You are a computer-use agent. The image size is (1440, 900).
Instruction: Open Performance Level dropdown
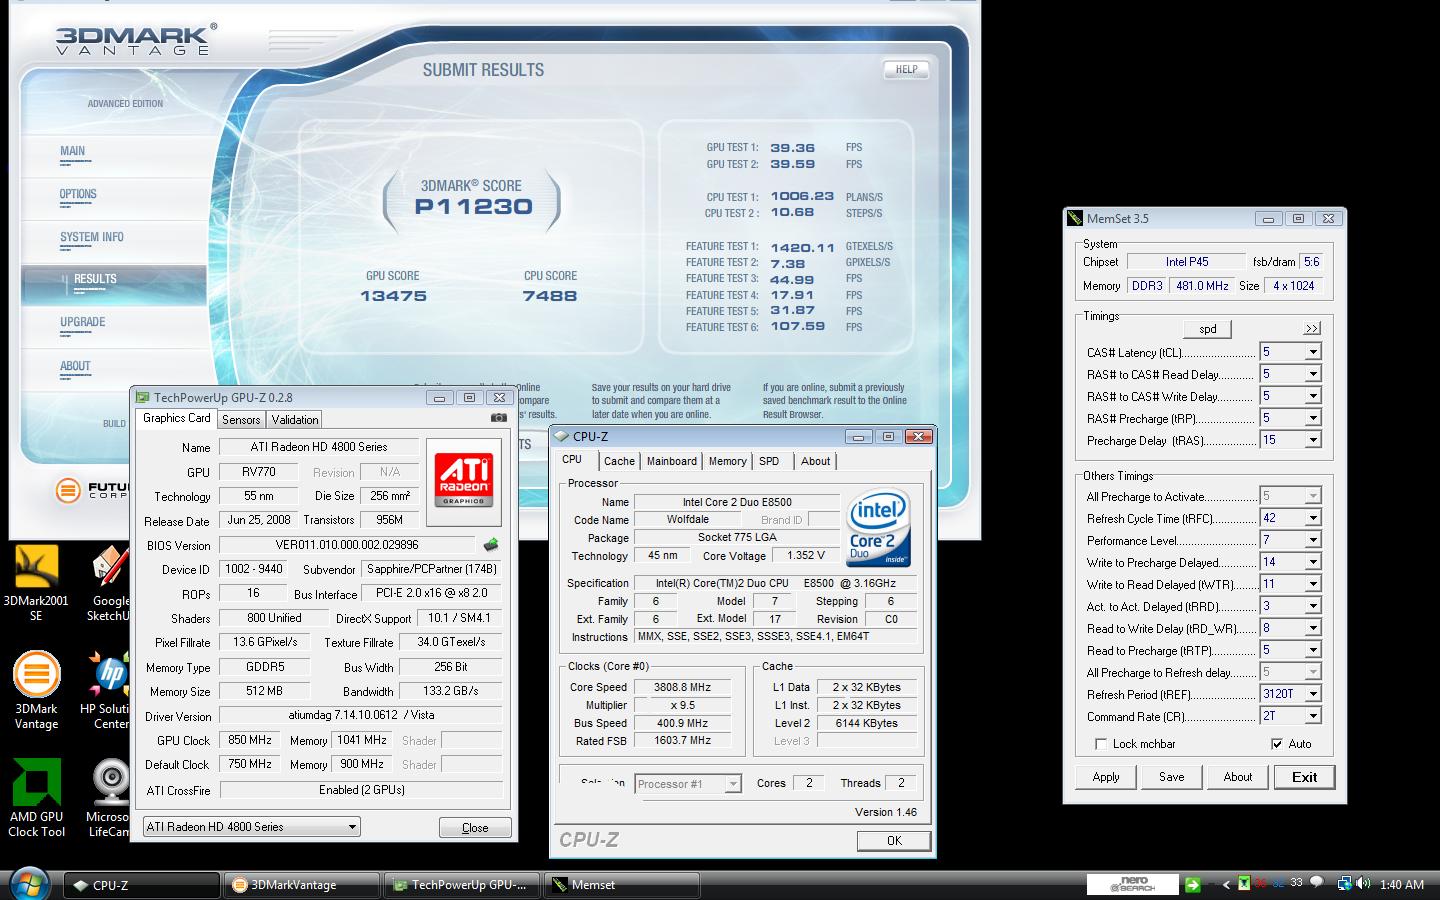(x=1313, y=540)
